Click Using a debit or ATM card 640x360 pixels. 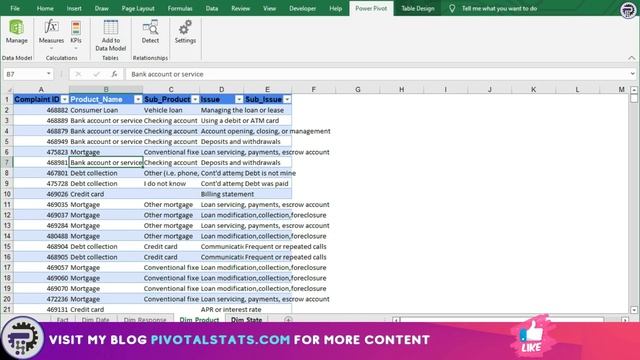[222, 120]
